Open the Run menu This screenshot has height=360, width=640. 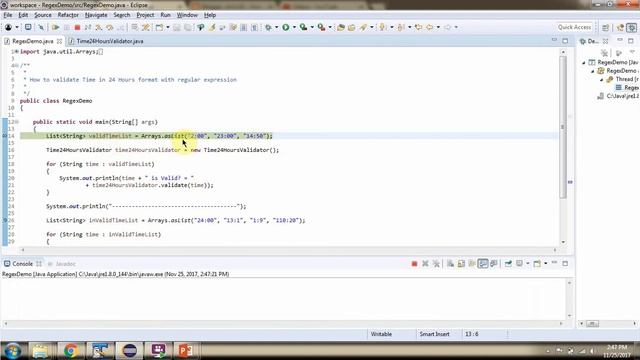click(165, 15)
